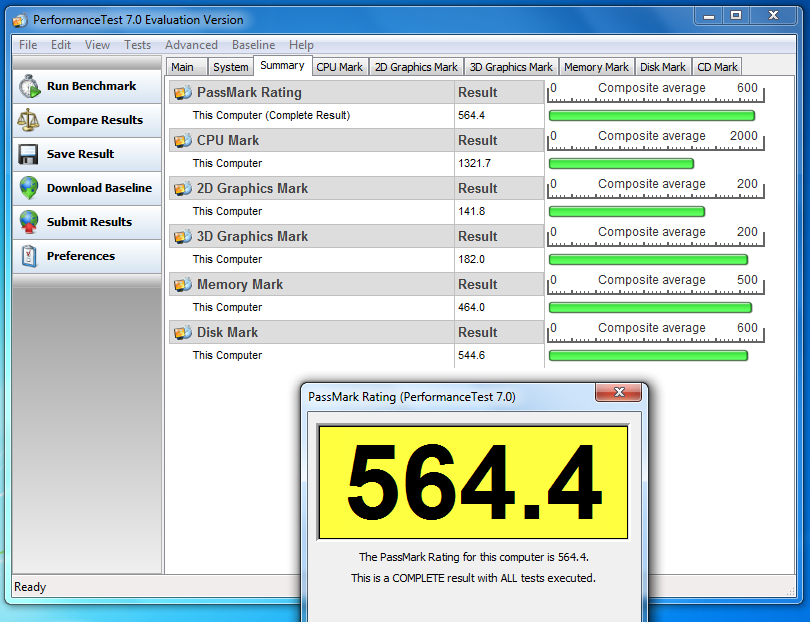Go to the Memory Mark tab

[596, 67]
